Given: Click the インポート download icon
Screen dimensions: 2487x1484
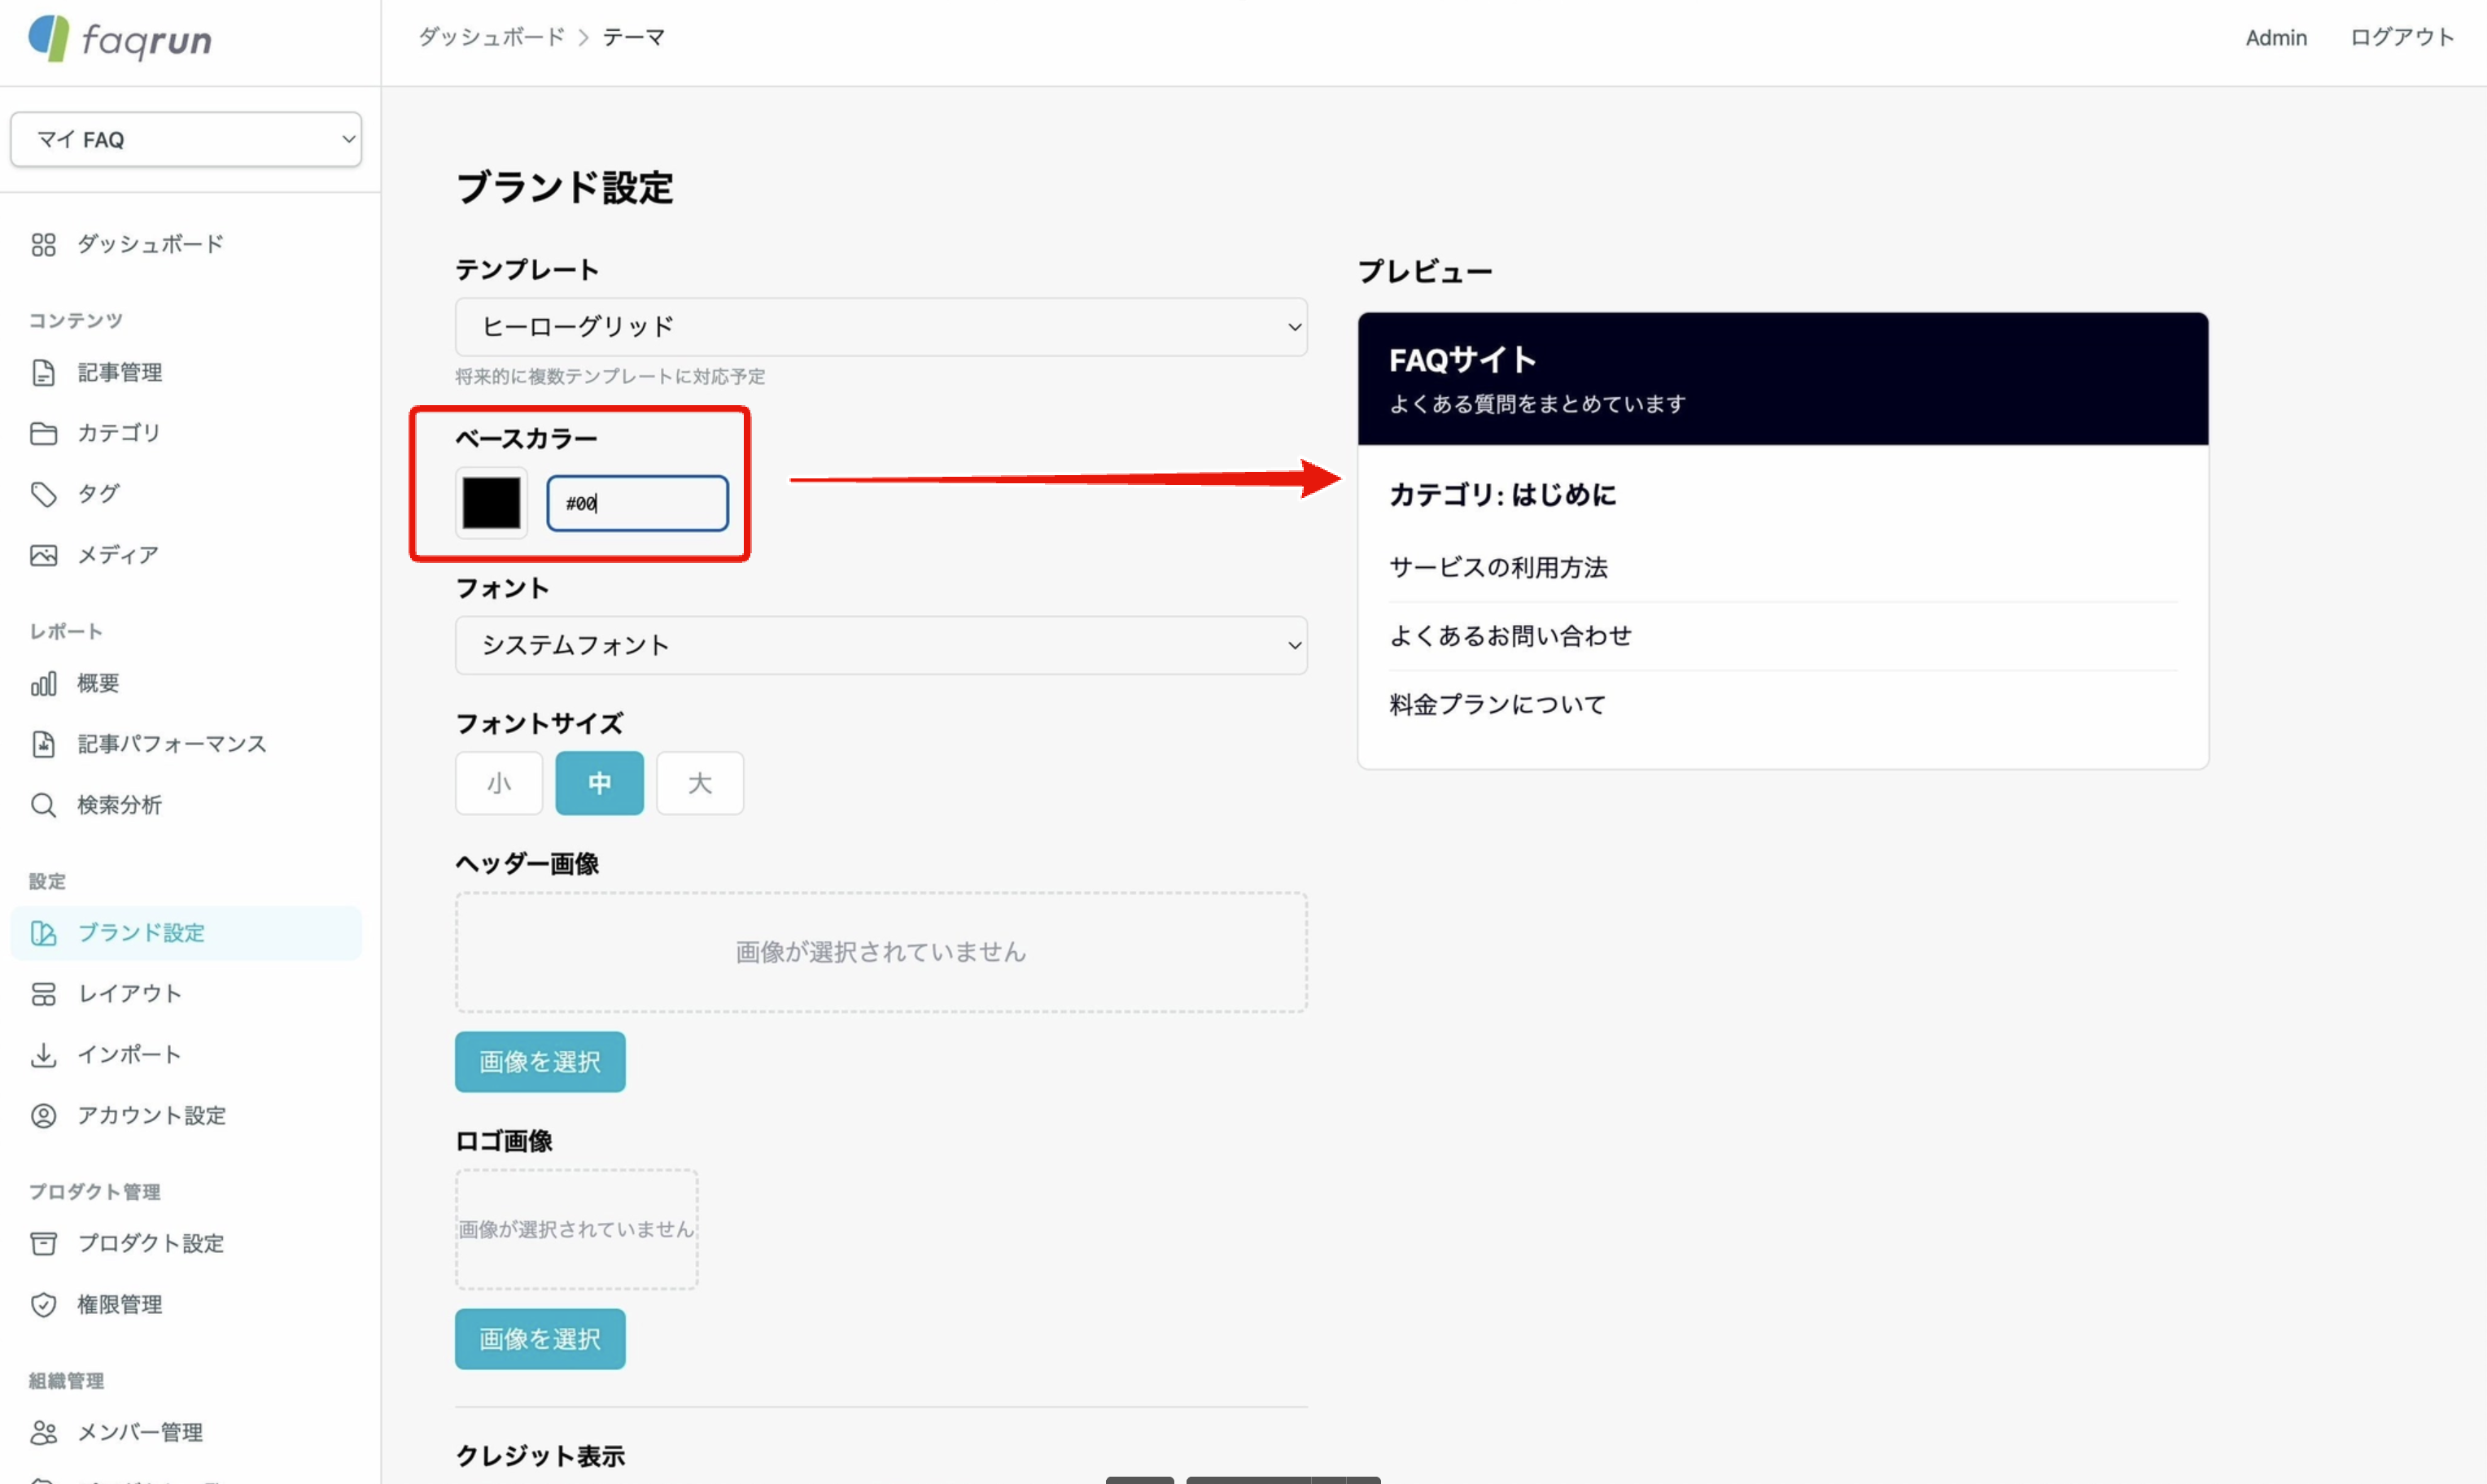Looking at the screenshot, I should pyautogui.click(x=43, y=1055).
